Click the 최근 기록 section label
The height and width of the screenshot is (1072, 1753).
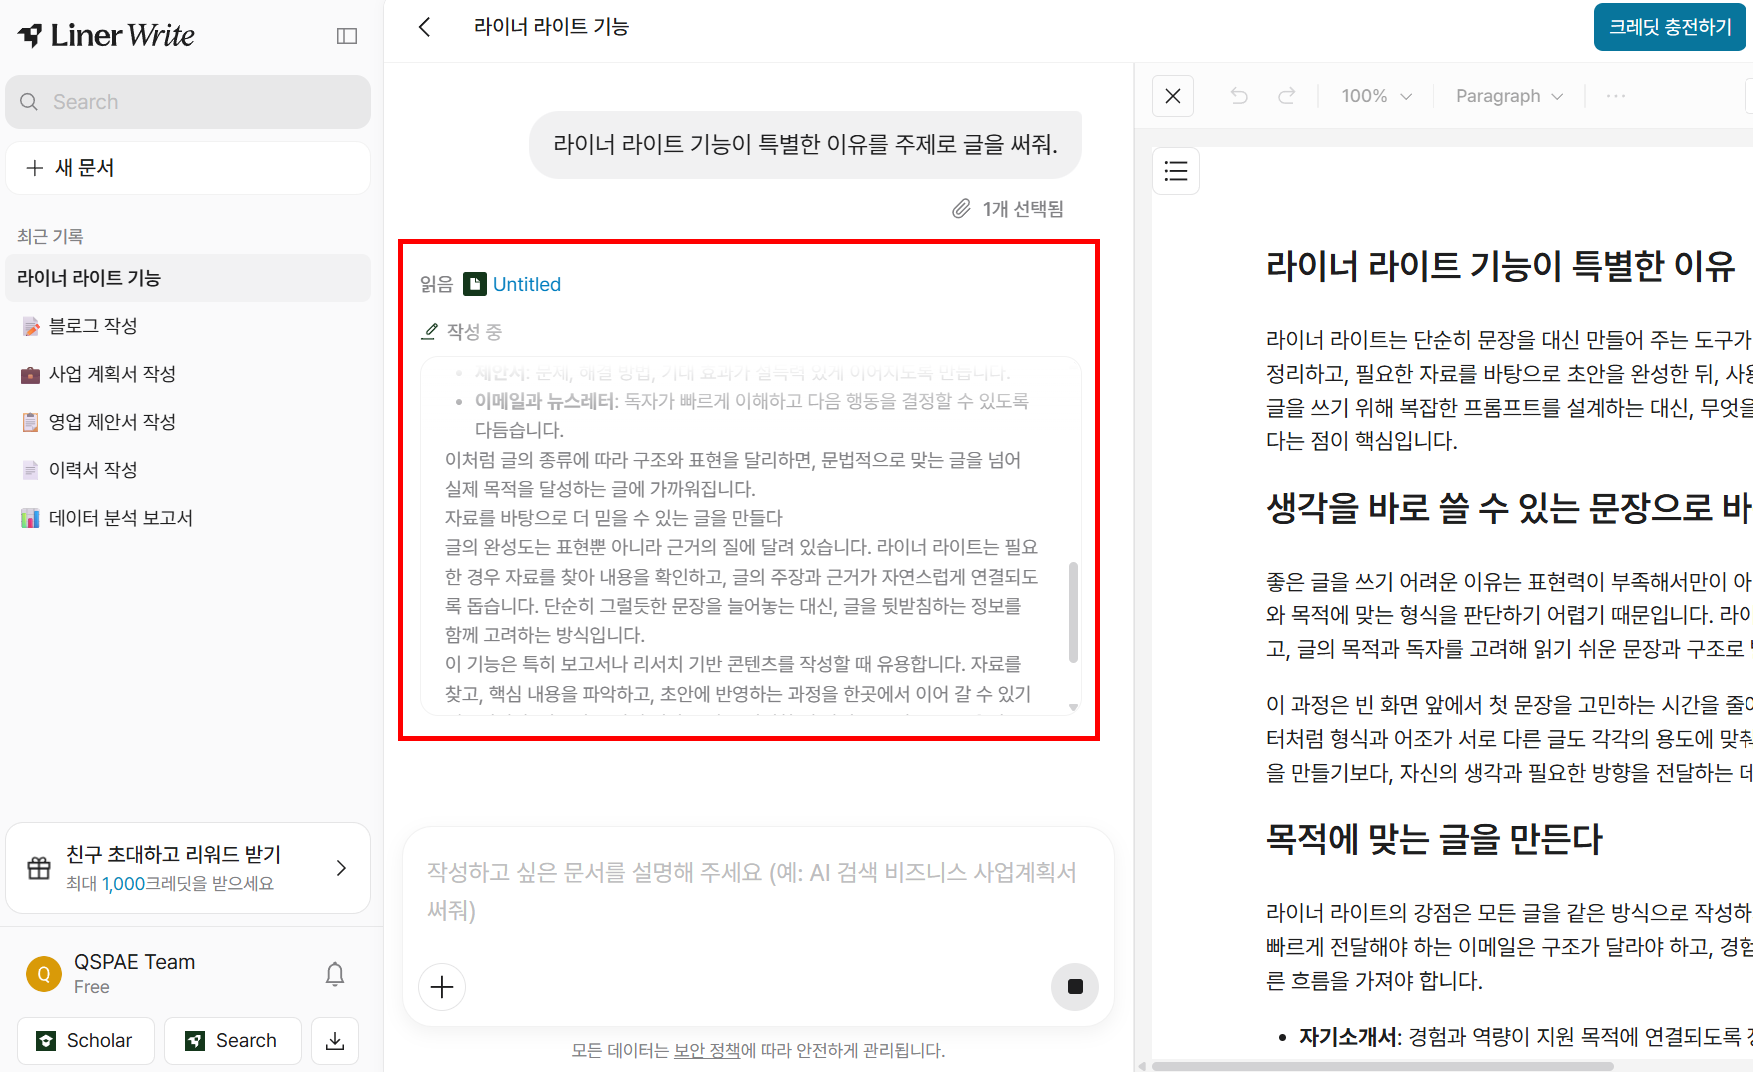point(50,237)
